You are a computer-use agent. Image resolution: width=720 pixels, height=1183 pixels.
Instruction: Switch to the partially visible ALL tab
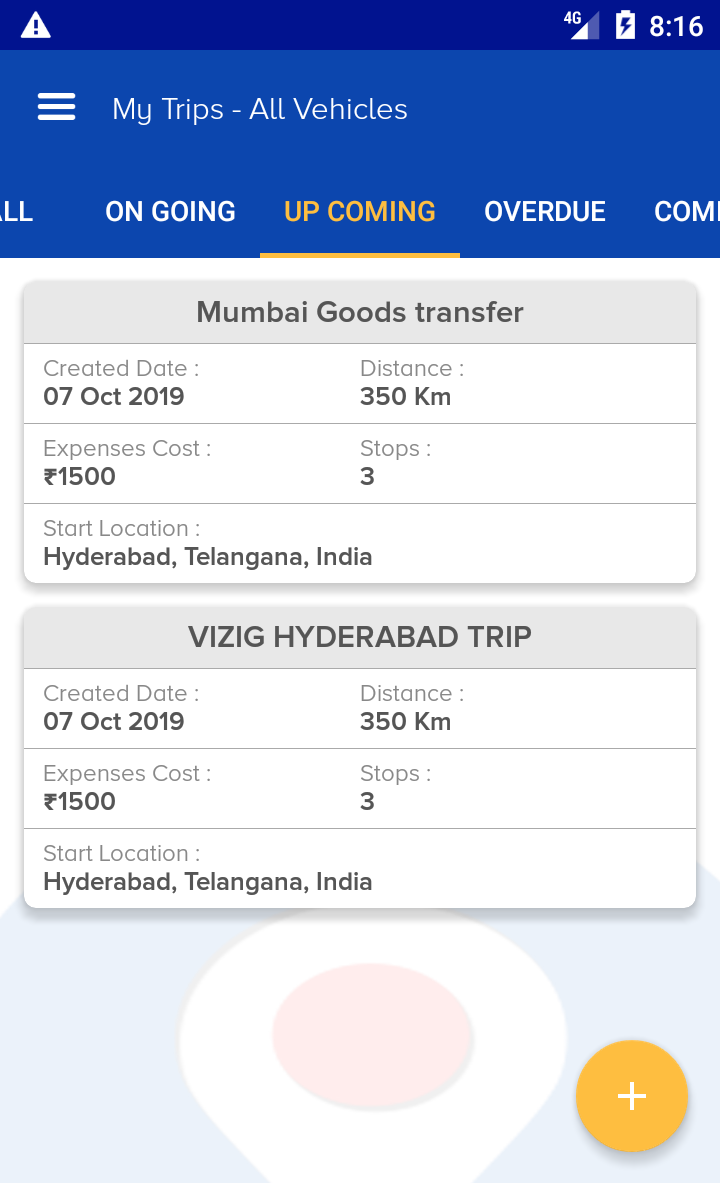coord(17,211)
